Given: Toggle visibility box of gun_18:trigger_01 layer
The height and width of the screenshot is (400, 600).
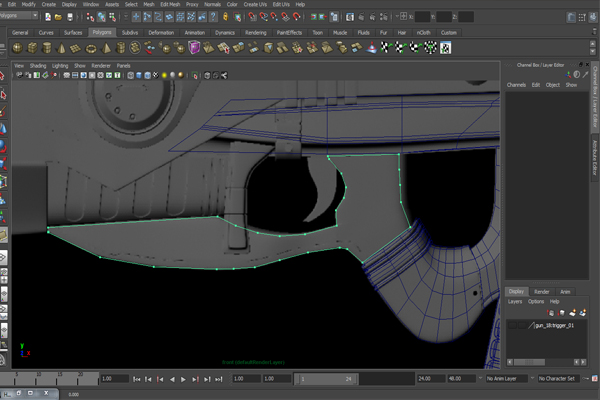Looking at the screenshot, I should click(x=512, y=325).
